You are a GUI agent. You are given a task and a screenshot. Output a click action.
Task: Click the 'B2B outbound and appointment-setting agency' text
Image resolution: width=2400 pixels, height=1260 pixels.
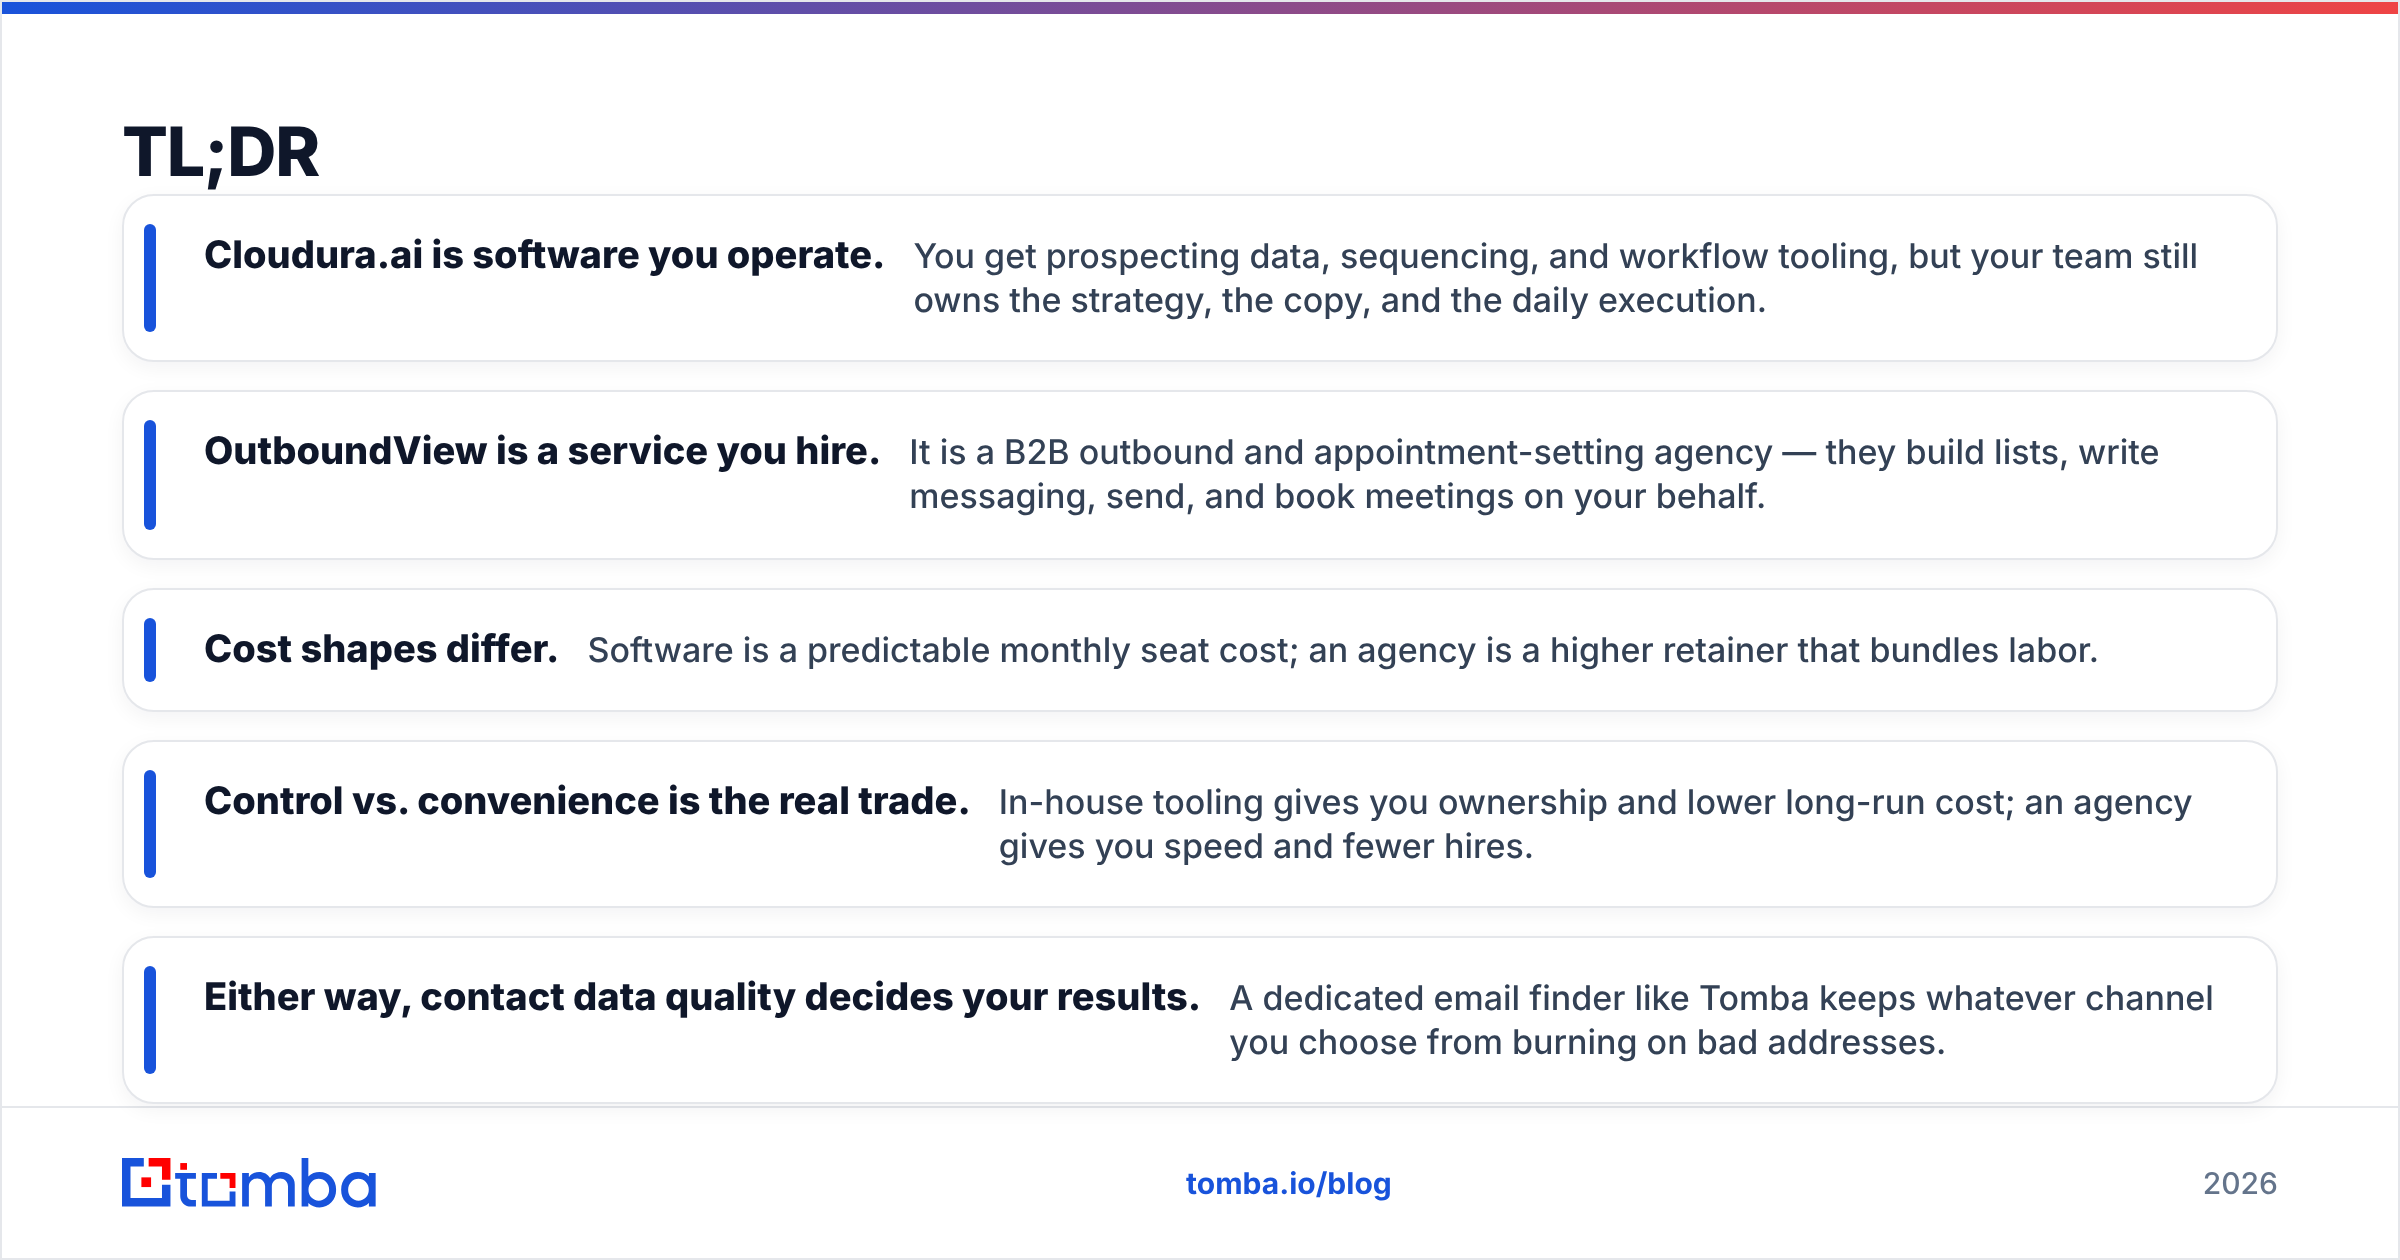pyautogui.click(x=1387, y=453)
